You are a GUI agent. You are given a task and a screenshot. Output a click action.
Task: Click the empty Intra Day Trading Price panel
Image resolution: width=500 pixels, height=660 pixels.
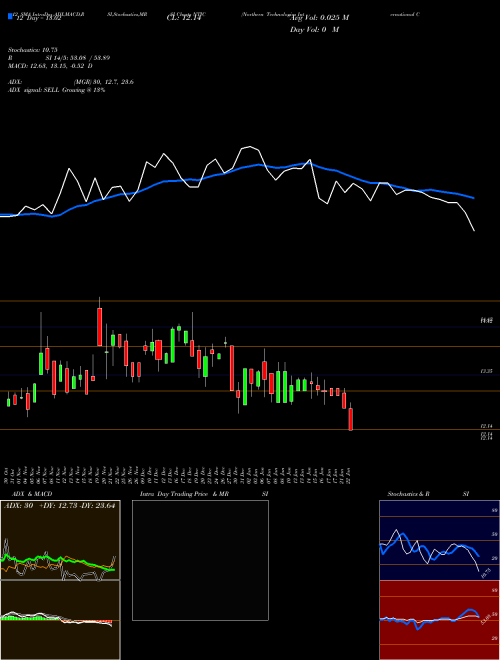[200, 560]
